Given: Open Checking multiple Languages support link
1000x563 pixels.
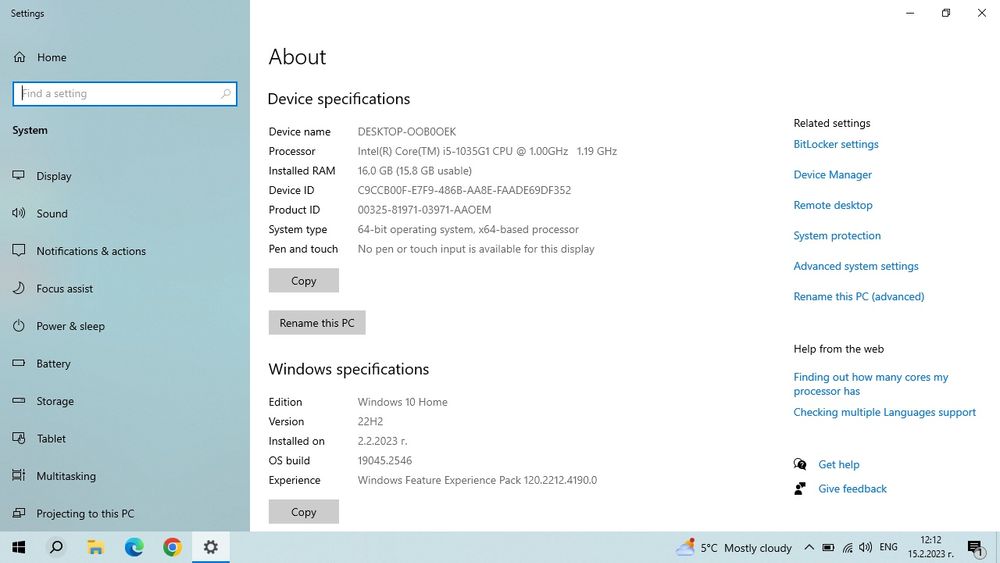Looking at the screenshot, I should [885, 412].
